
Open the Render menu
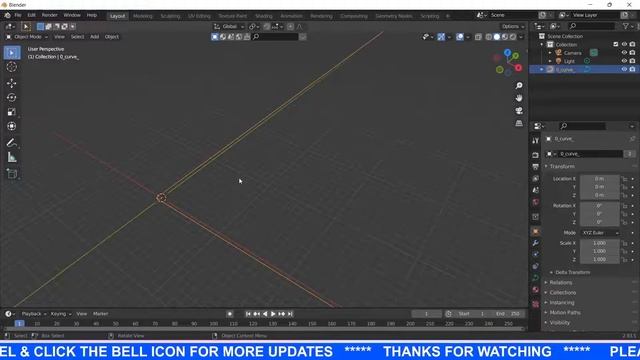[50, 16]
